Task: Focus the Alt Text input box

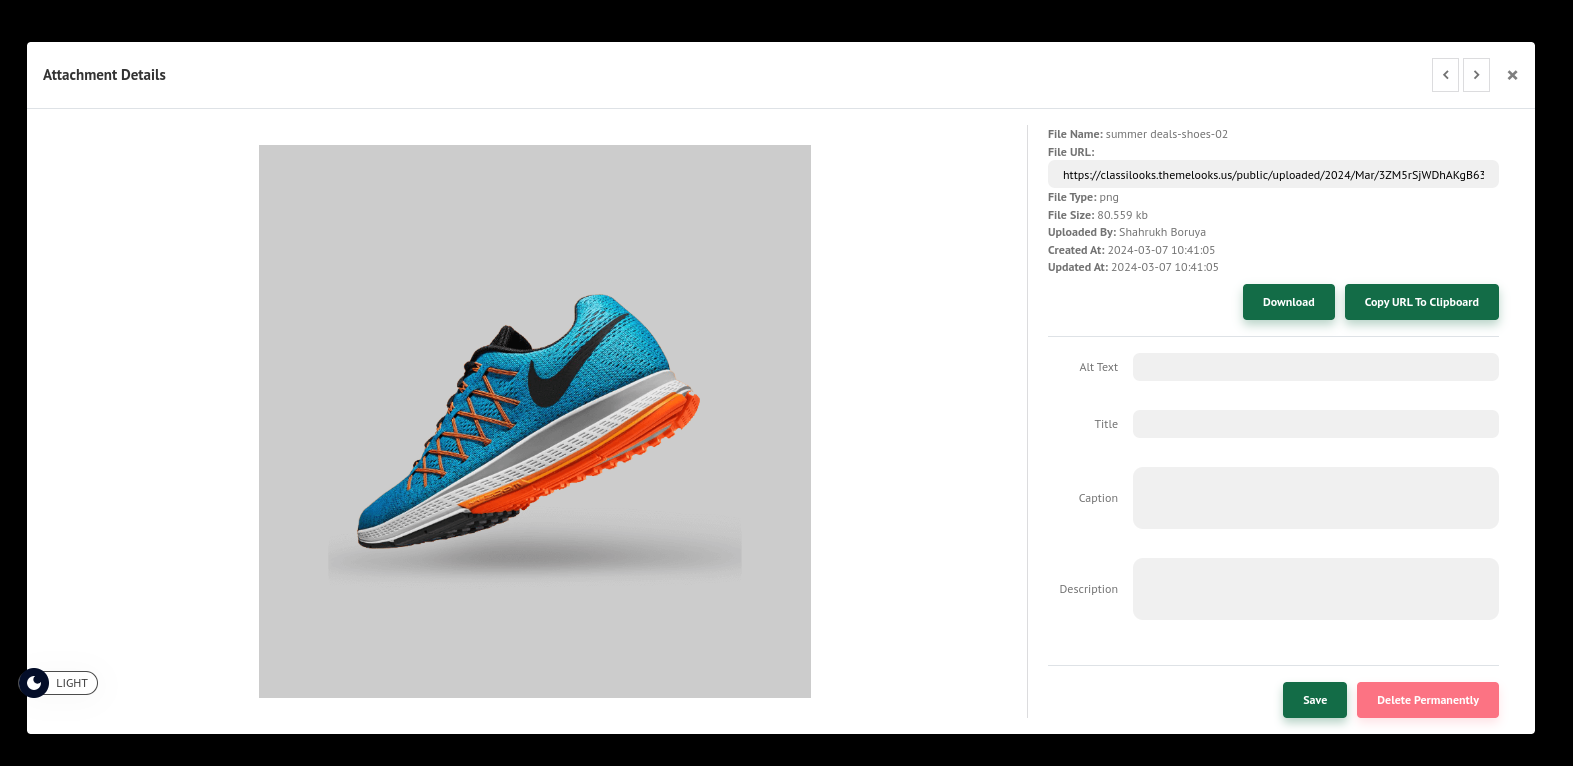Action: click(x=1315, y=367)
